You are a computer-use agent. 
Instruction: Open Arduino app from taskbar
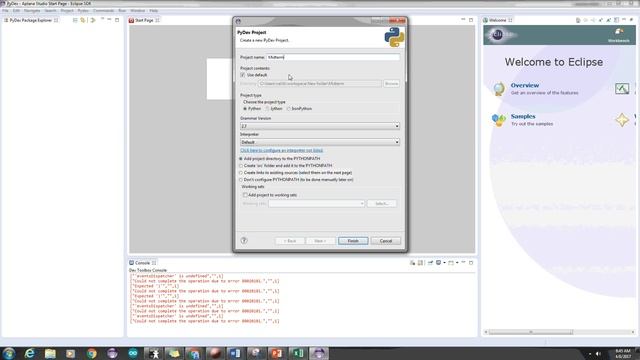point(133,353)
